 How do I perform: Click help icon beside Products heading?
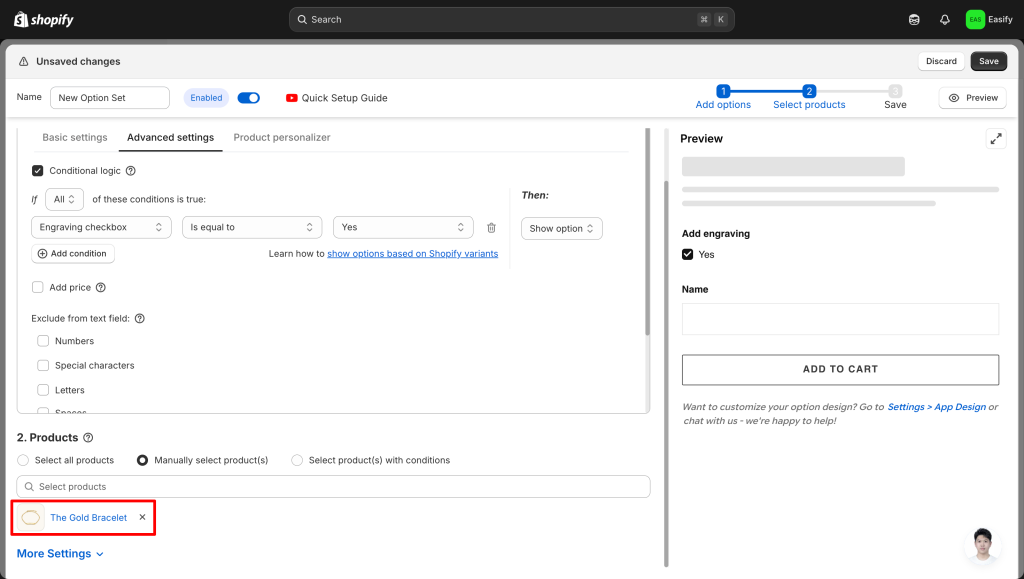(88, 438)
